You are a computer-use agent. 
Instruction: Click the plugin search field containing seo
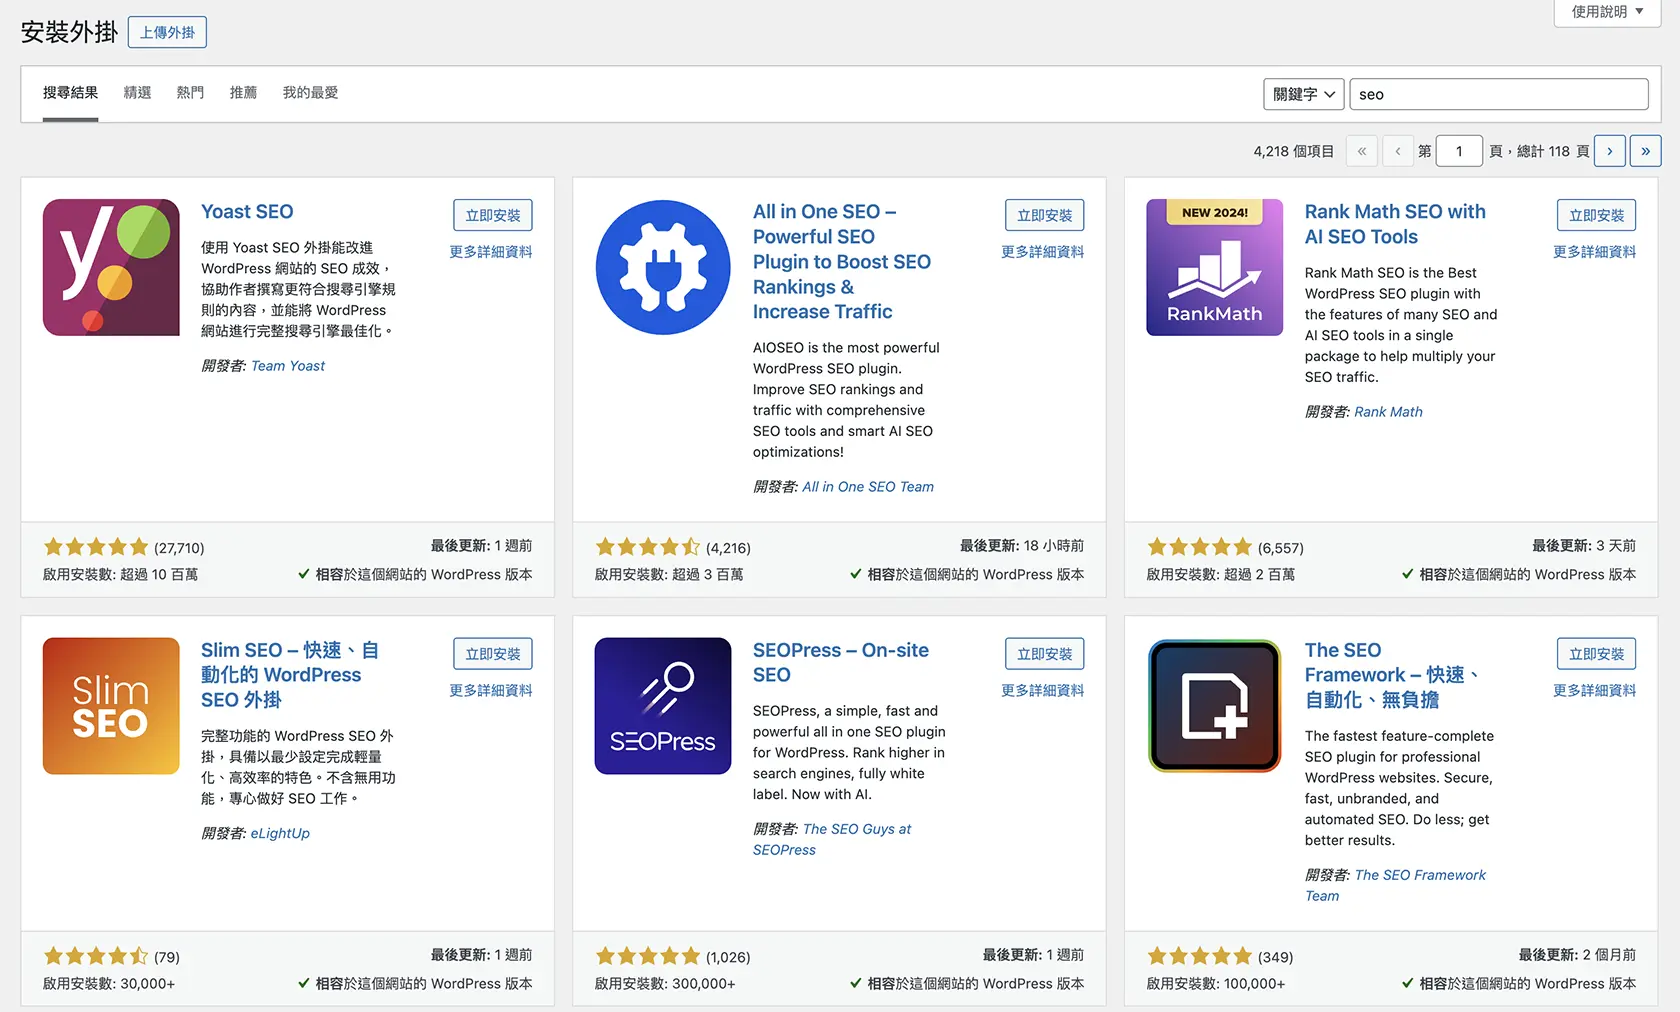click(1499, 94)
